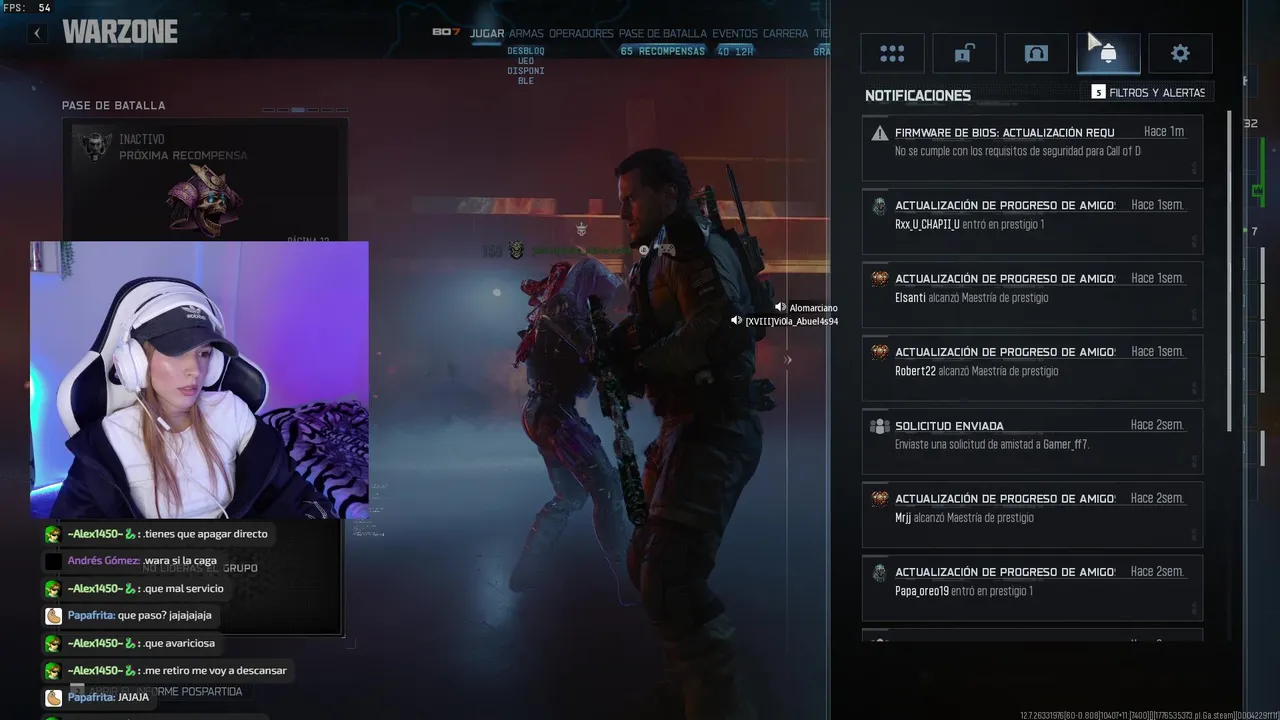Viewport: 1280px width, 720px height.
Task: Click the 65 RECOMPENSAS label
Action: coord(663,51)
